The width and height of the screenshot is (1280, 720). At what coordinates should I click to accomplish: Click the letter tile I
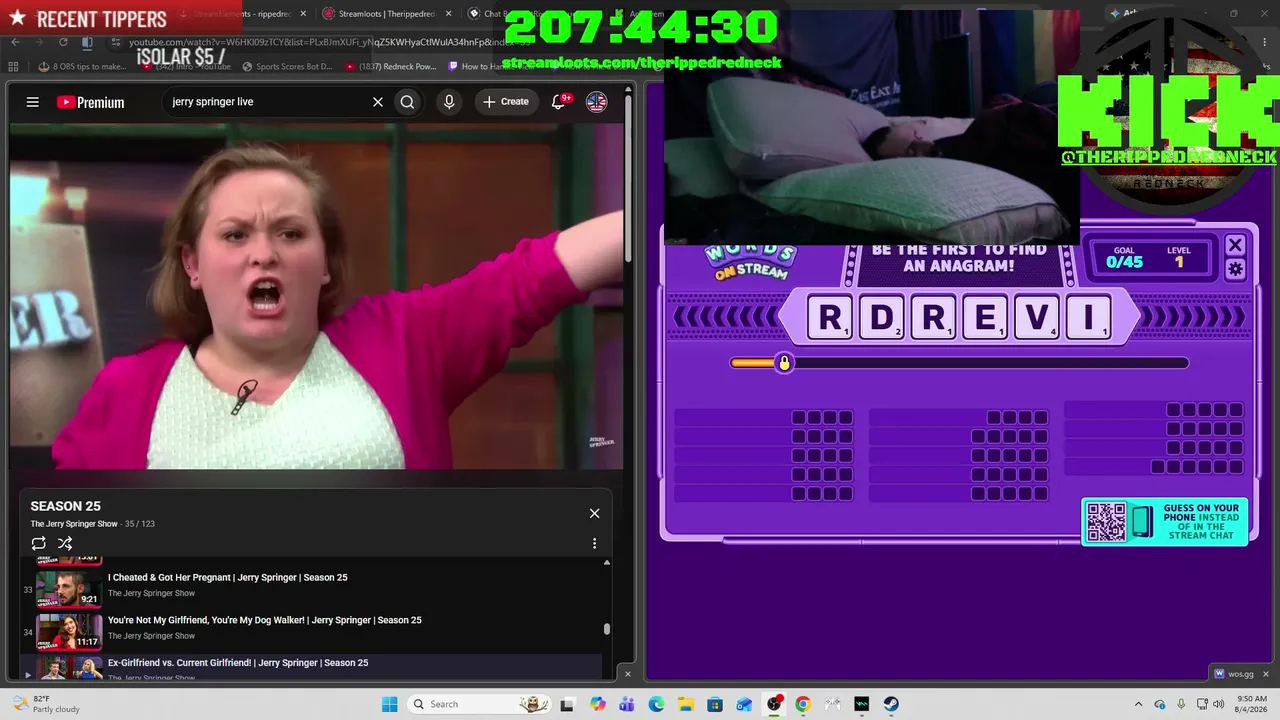pos(1088,317)
